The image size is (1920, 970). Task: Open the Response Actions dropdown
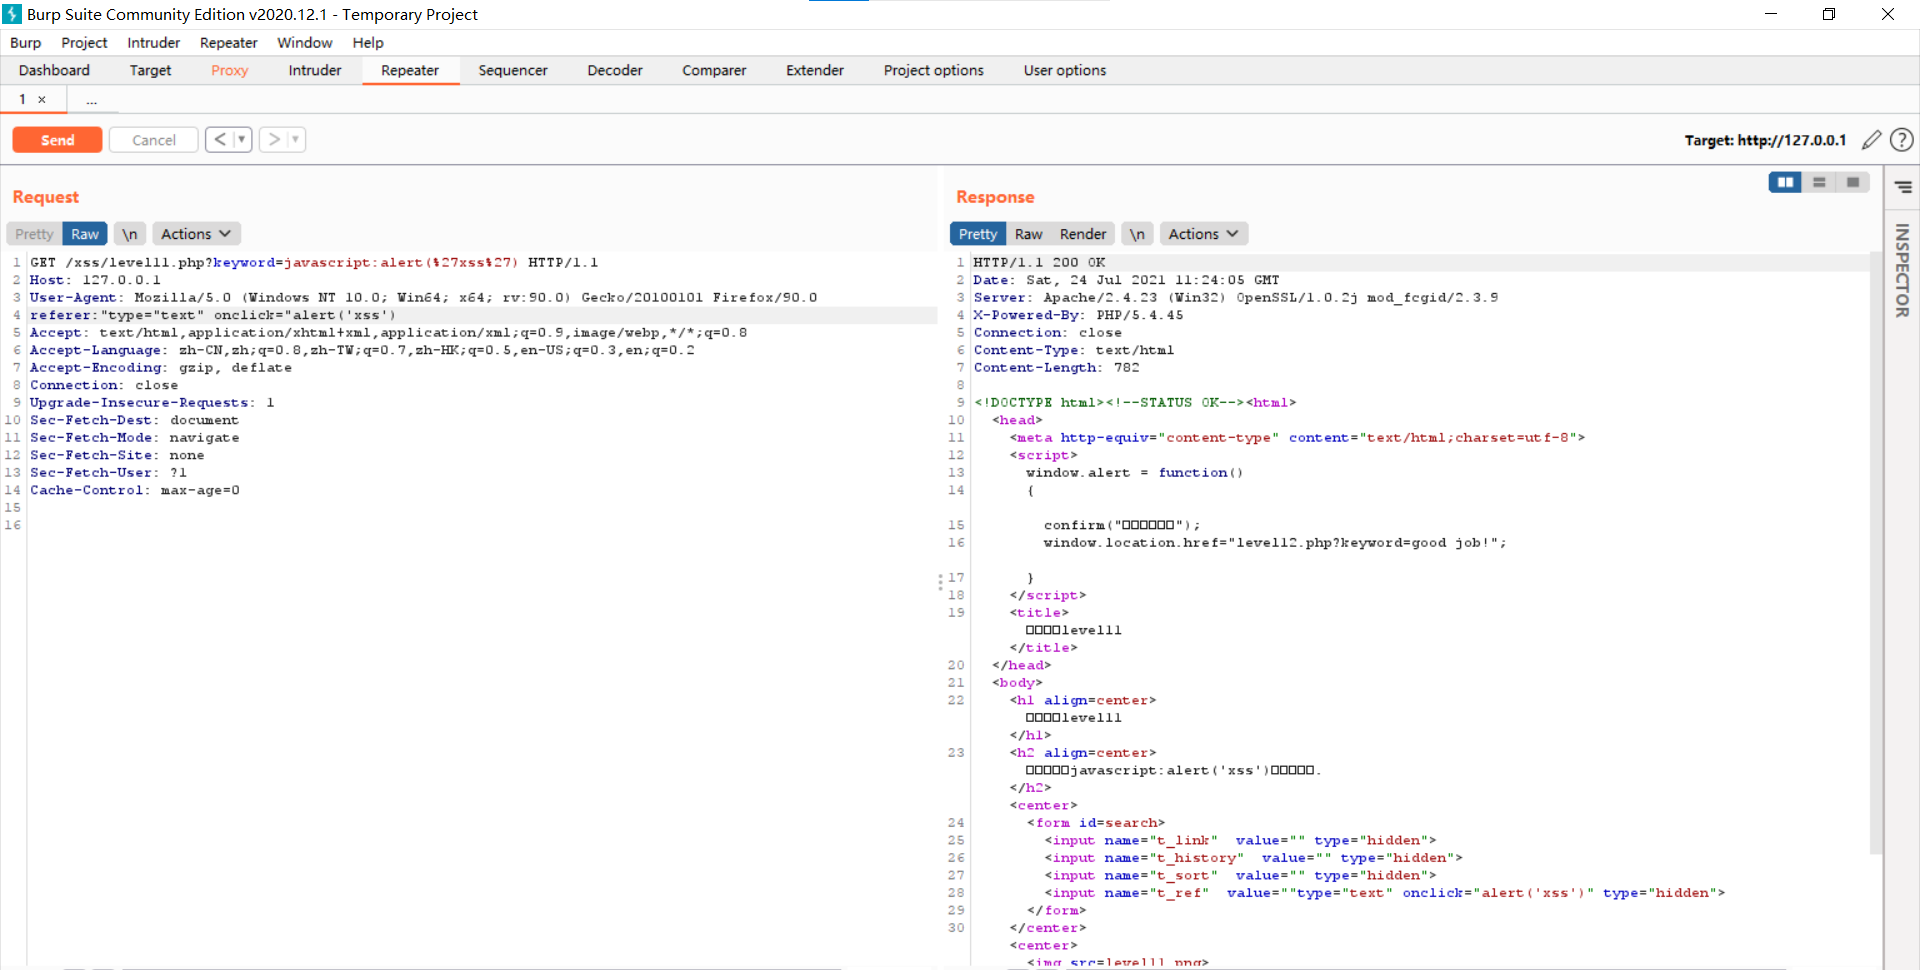point(1203,233)
